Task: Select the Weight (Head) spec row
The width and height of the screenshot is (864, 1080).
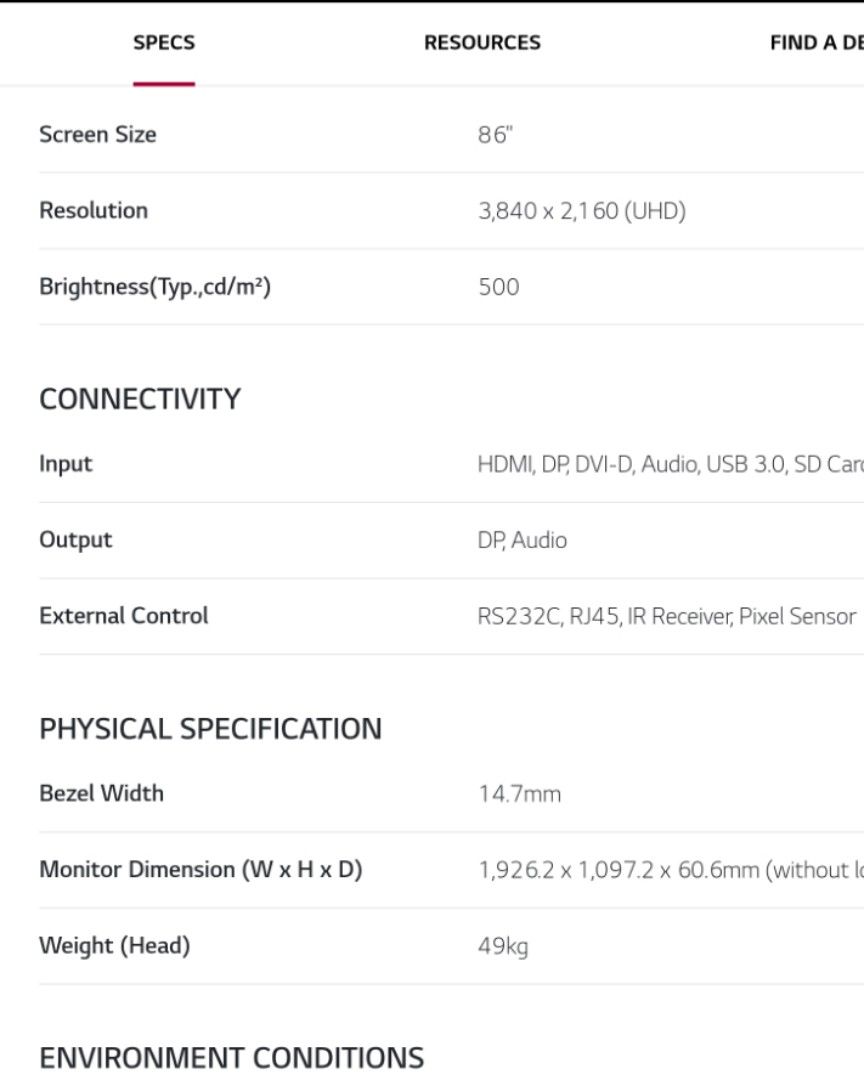Action: [114, 945]
